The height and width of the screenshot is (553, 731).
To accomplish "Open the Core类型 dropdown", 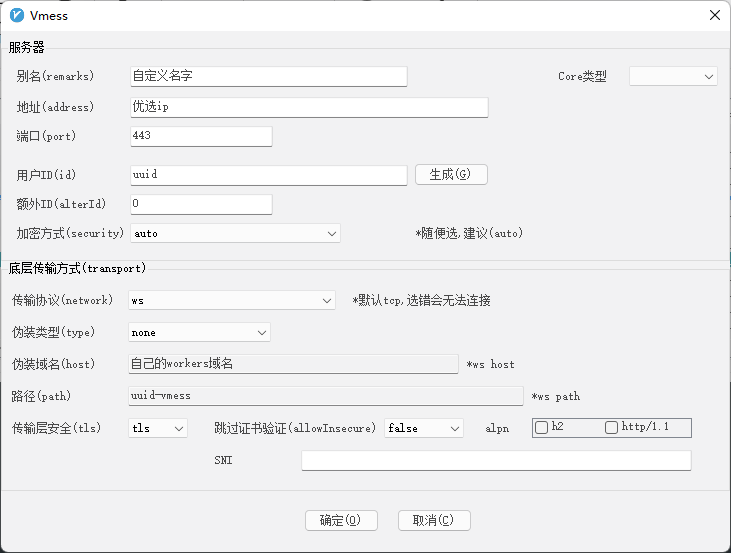I will tap(673, 76).
